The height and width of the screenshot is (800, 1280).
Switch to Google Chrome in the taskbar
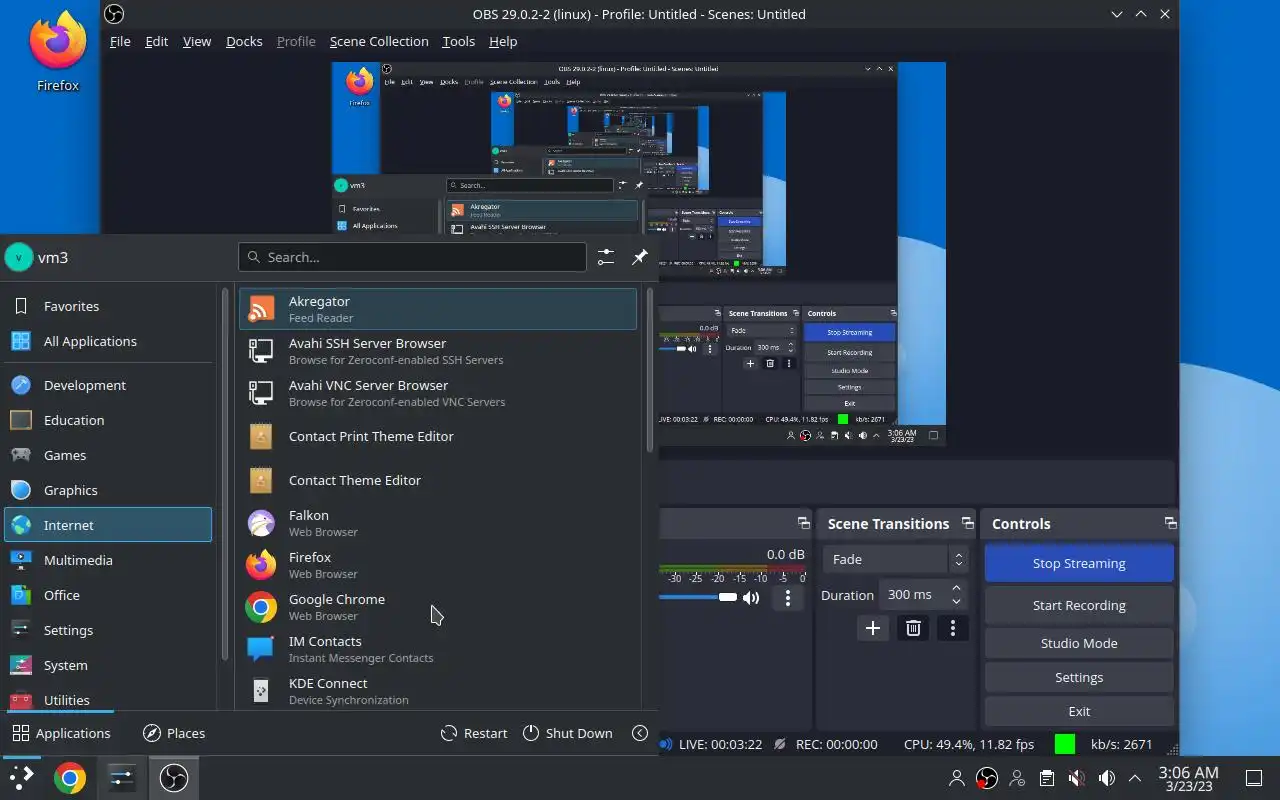point(69,778)
